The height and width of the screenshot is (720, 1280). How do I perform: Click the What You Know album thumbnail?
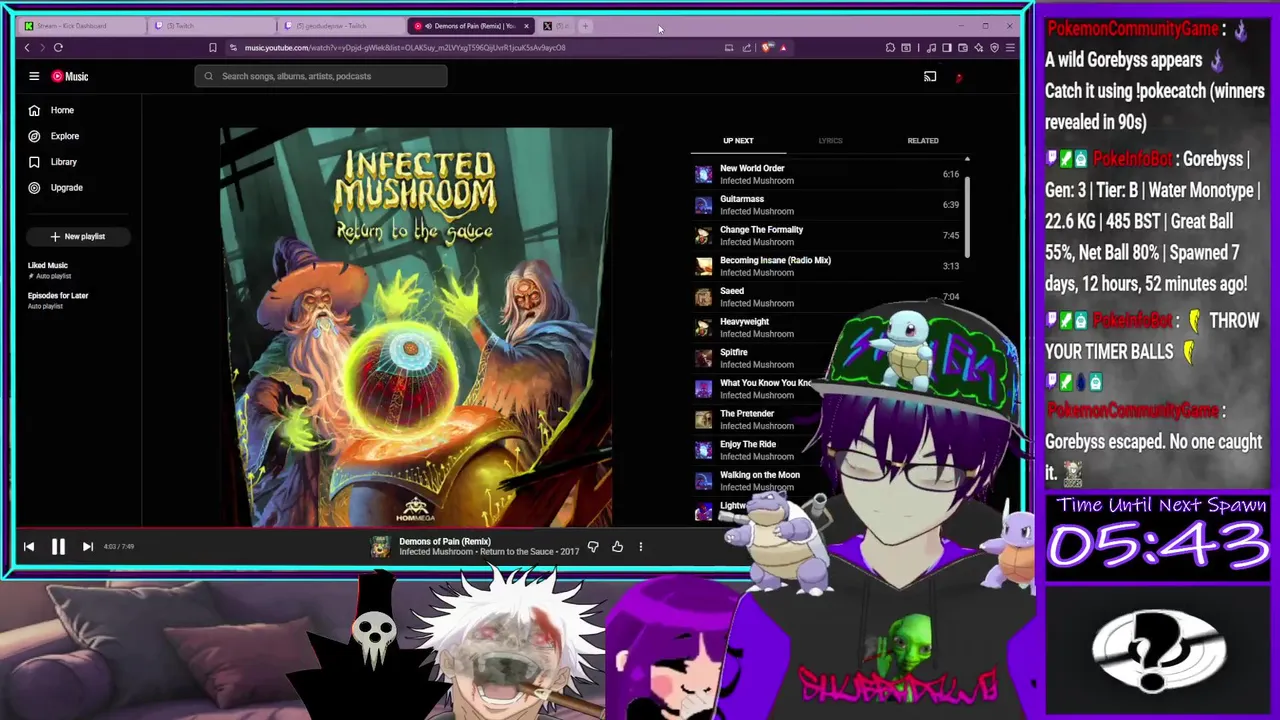(x=703, y=389)
